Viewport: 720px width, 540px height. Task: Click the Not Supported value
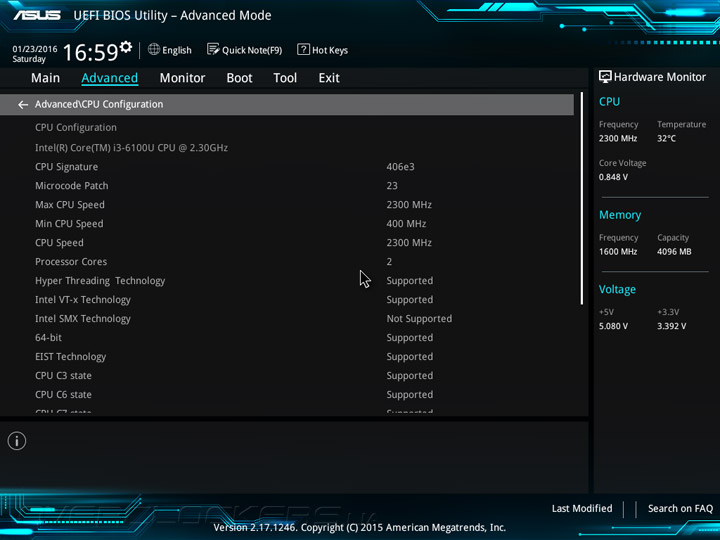click(x=419, y=319)
